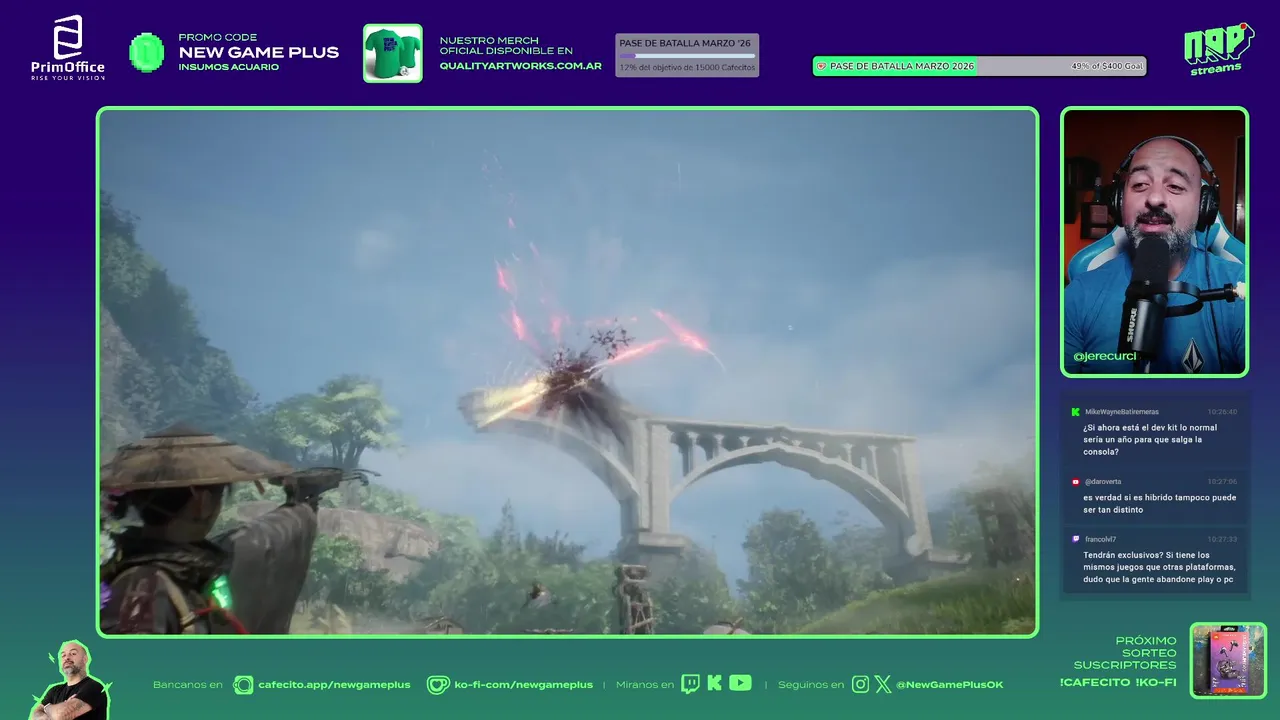1280x720 pixels.
Task: Open the @NewGamePlusOK handle
Action: click(x=949, y=684)
